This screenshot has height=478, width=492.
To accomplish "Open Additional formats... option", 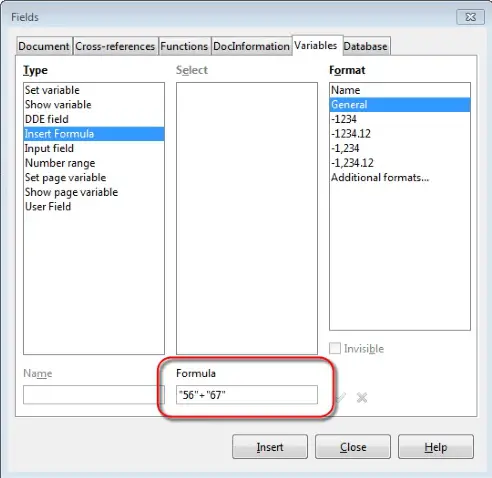I will pyautogui.click(x=400, y=178).
